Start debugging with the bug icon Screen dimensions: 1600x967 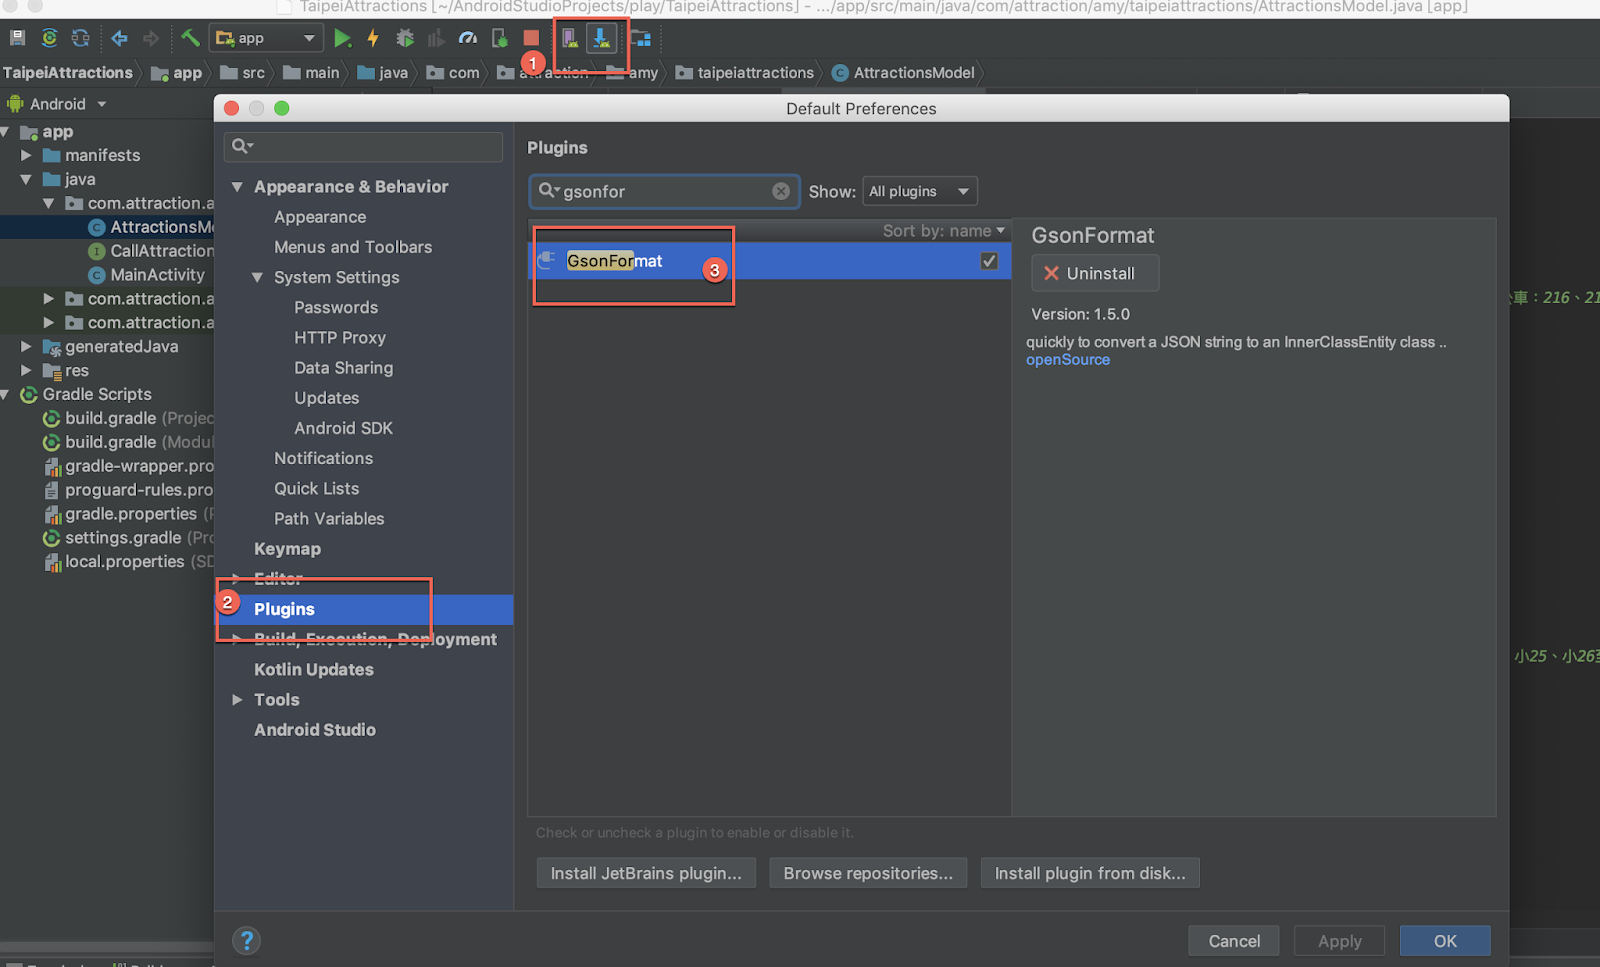tap(405, 38)
